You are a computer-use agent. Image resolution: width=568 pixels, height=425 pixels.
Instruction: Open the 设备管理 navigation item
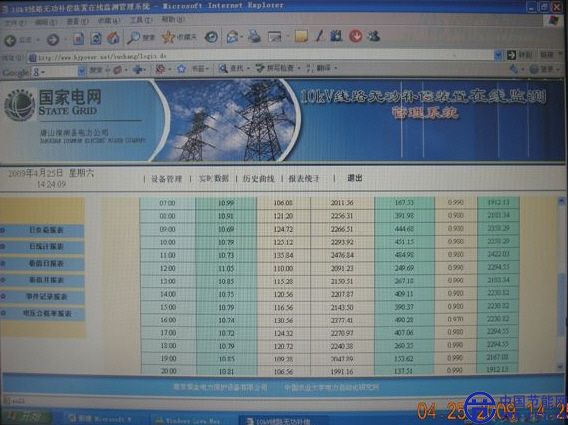click(166, 179)
